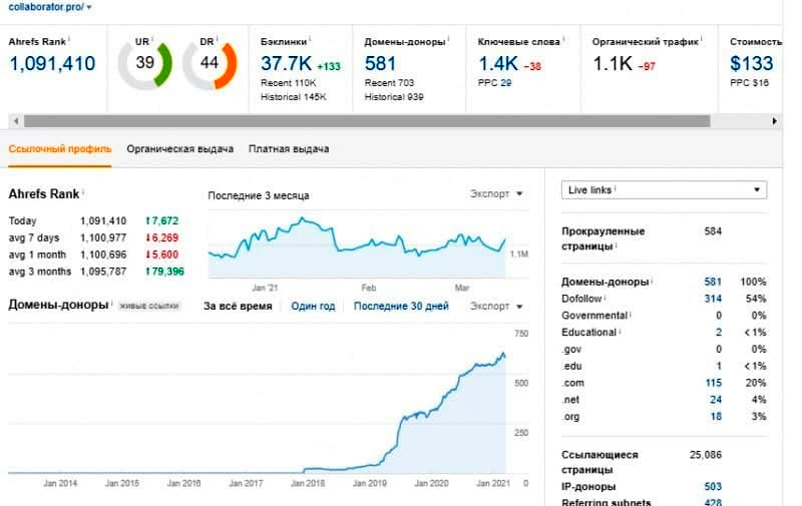Click the Ahrefs Rank line chart
The height and width of the screenshot is (506, 802).
click(357, 246)
